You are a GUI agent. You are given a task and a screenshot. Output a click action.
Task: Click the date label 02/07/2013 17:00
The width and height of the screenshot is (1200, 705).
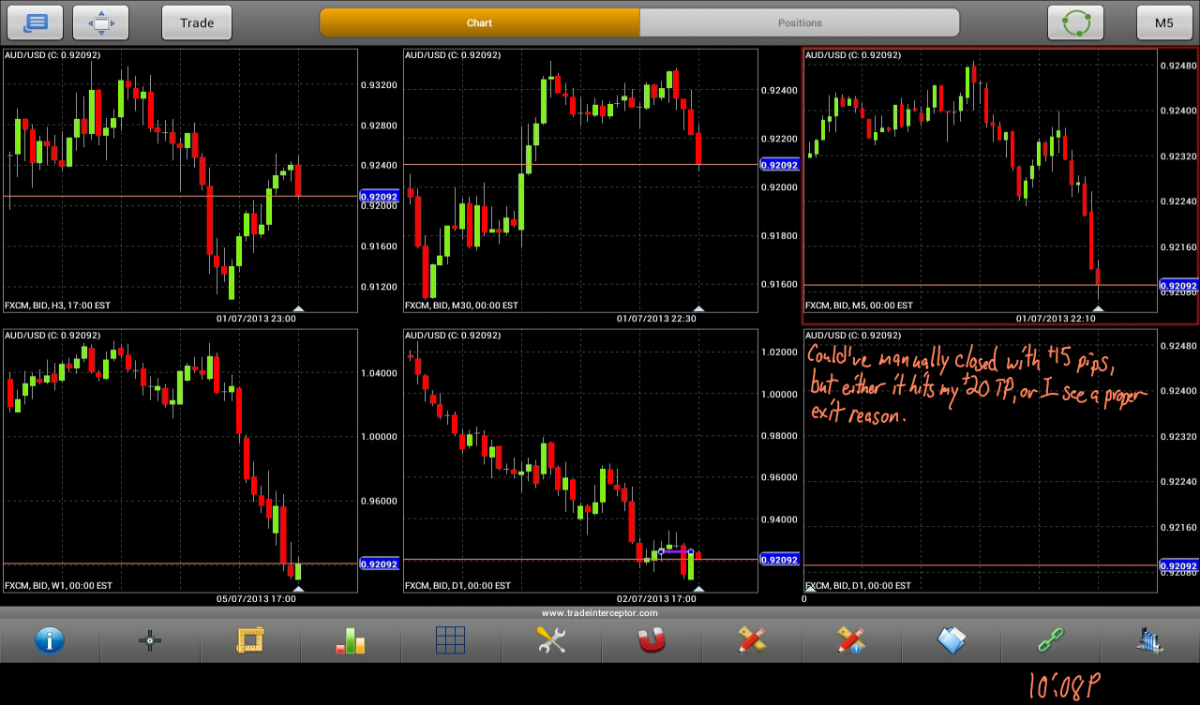656,599
